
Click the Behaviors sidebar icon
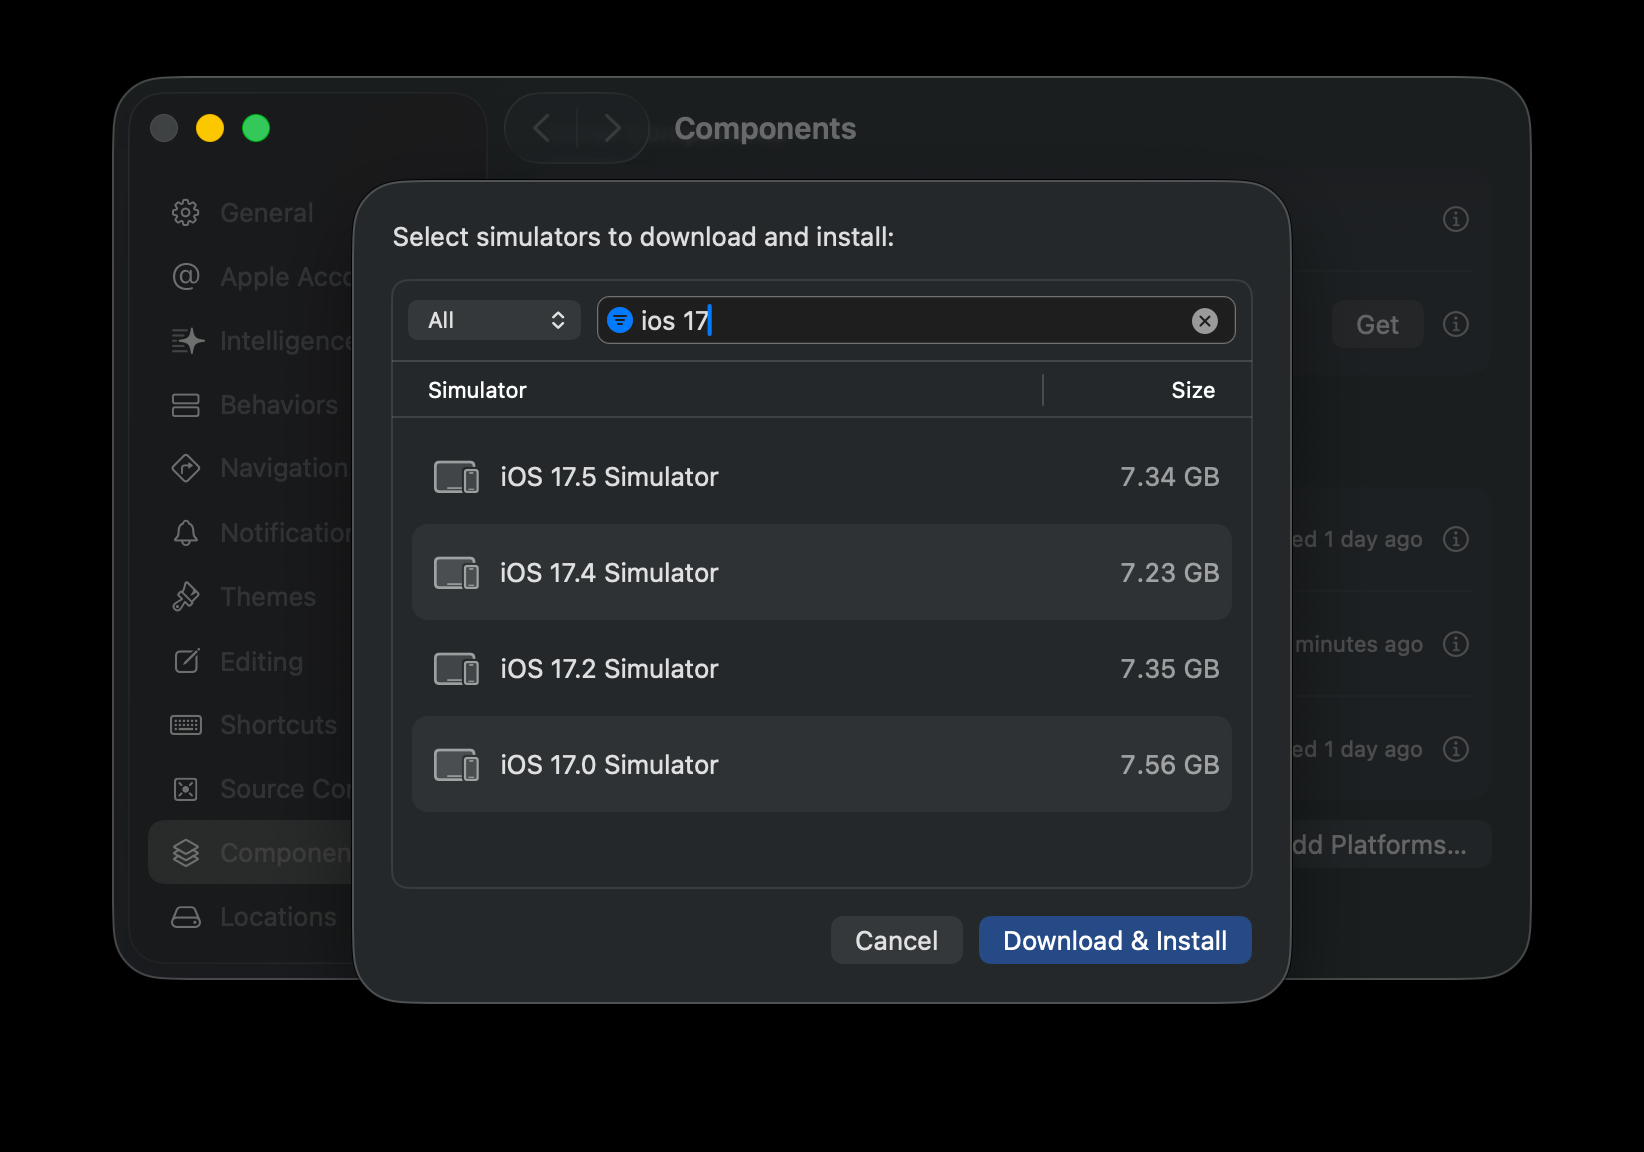[186, 405]
